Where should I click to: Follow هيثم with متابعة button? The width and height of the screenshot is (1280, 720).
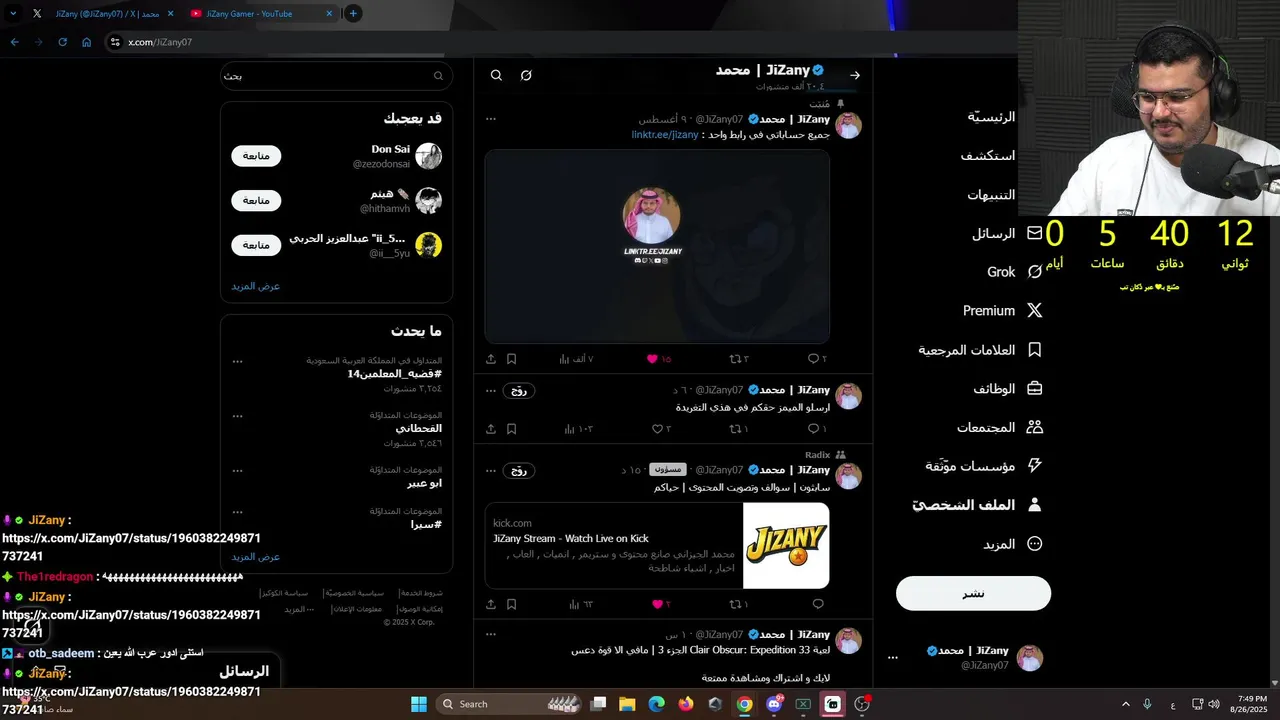coord(256,201)
